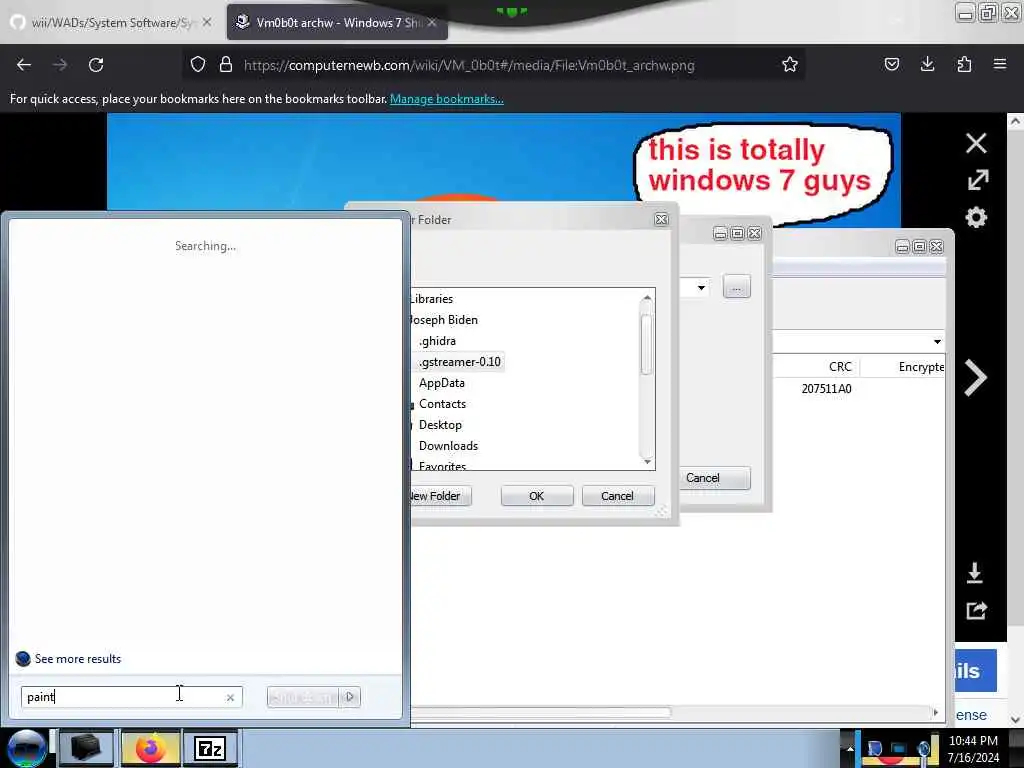Clear the search box with the x
Viewport: 1024px width, 768px height.
(231, 697)
